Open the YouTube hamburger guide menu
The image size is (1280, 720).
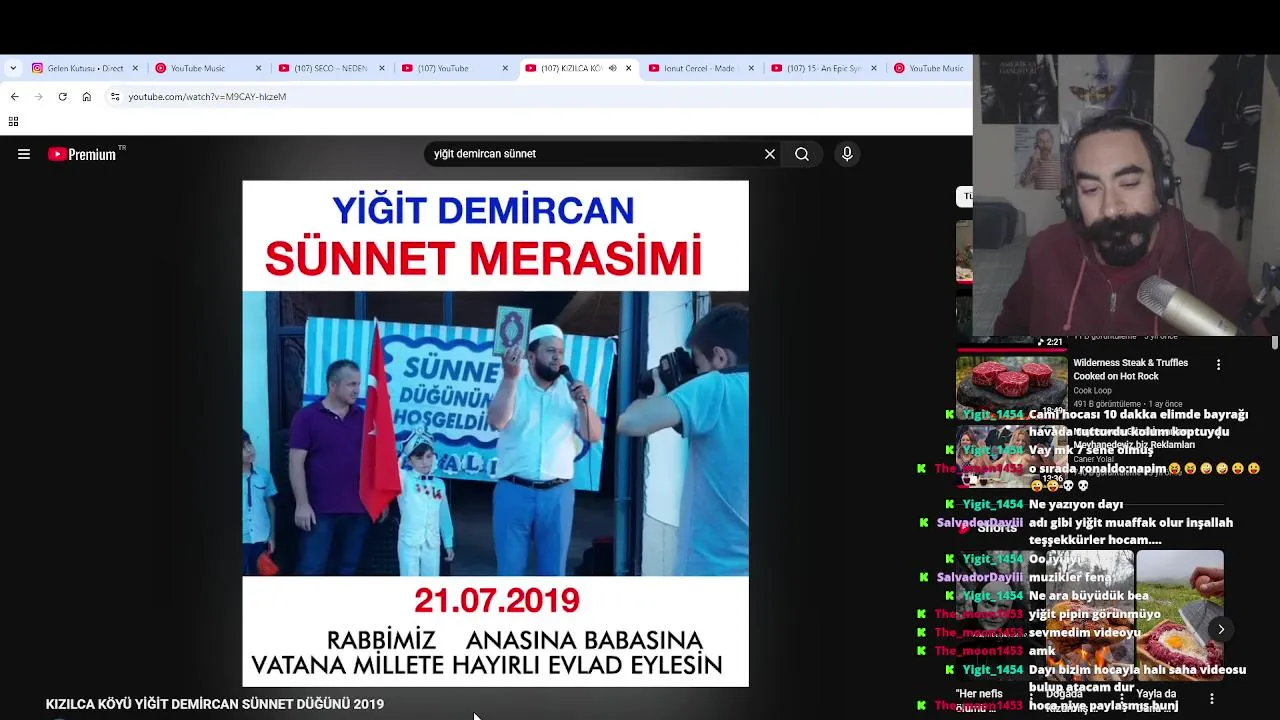pos(24,154)
